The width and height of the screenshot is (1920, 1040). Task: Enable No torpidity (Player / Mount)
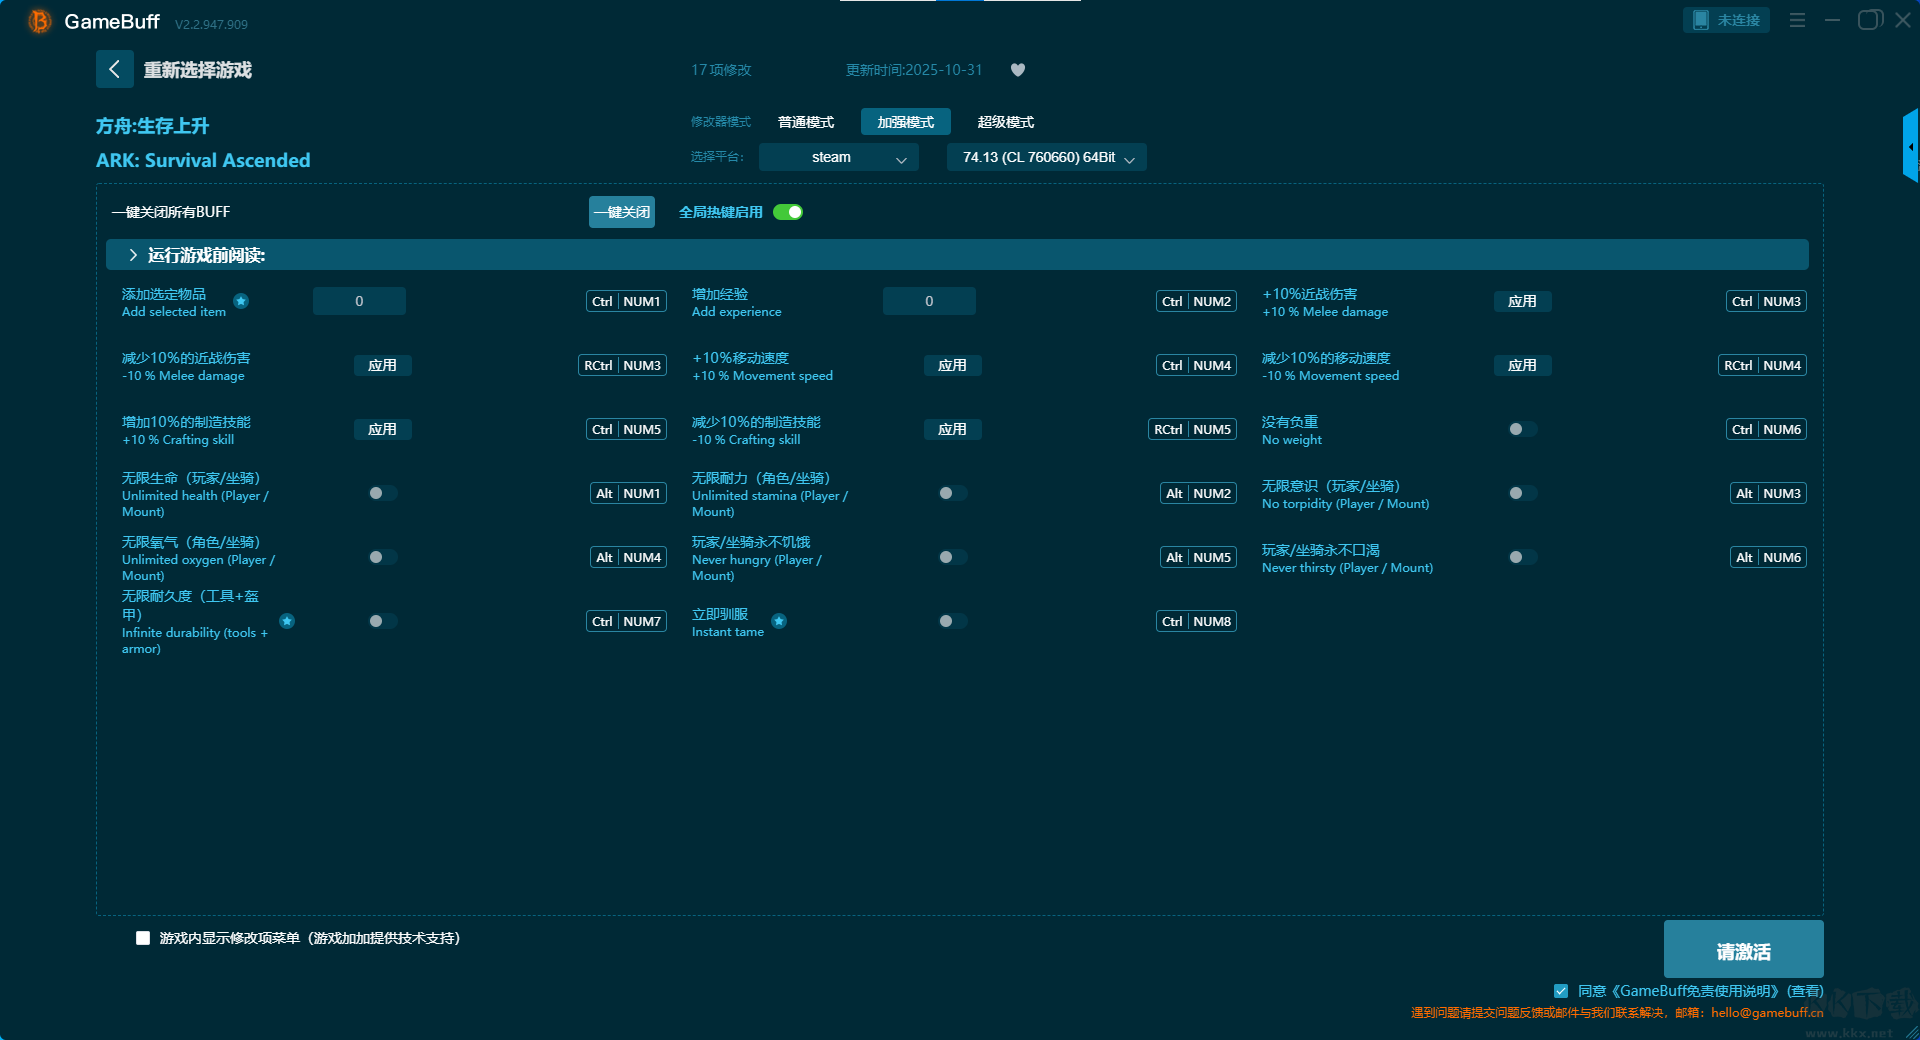pyautogui.click(x=1523, y=493)
